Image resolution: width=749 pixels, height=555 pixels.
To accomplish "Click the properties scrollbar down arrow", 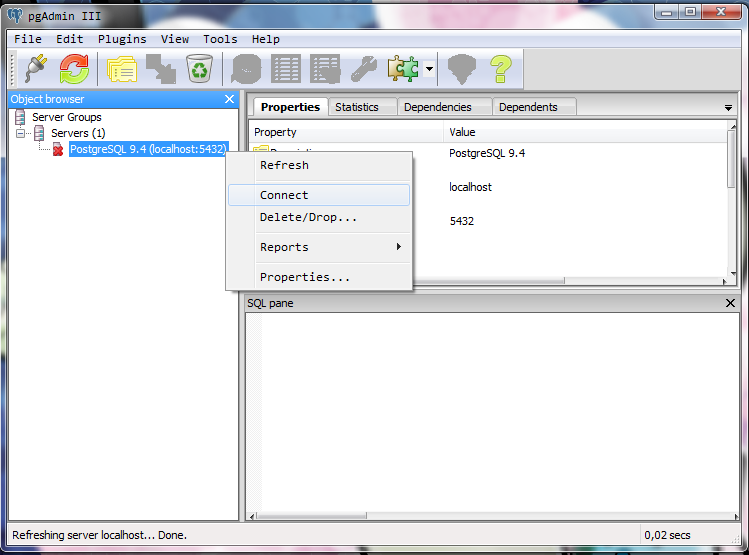I will point(732,273).
